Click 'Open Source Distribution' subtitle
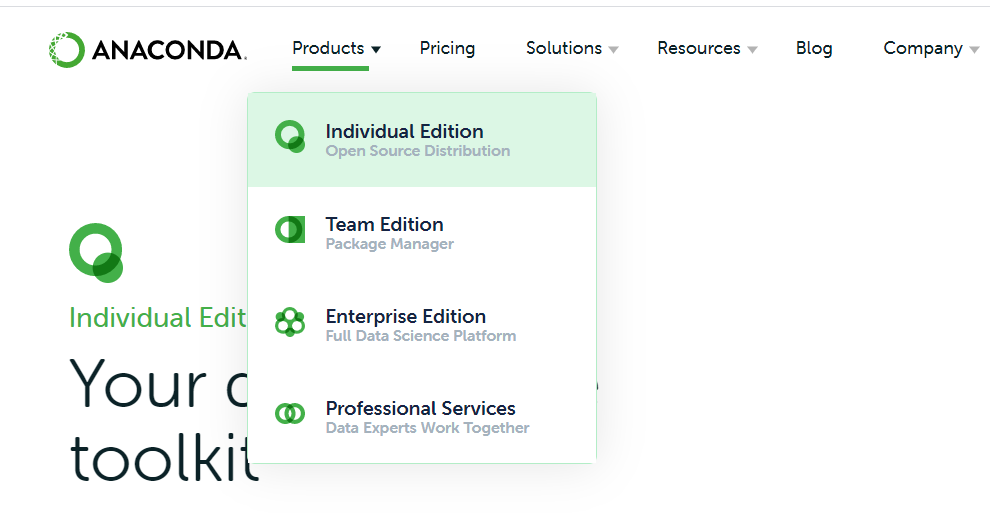The image size is (990, 517). [418, 151]
